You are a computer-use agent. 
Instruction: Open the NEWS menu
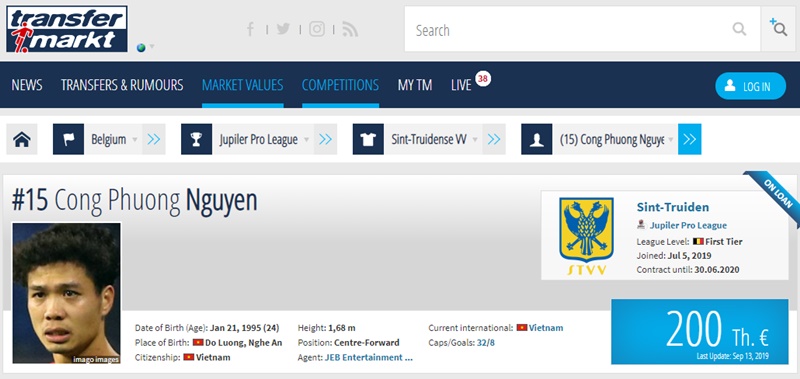tap(27, 85)
